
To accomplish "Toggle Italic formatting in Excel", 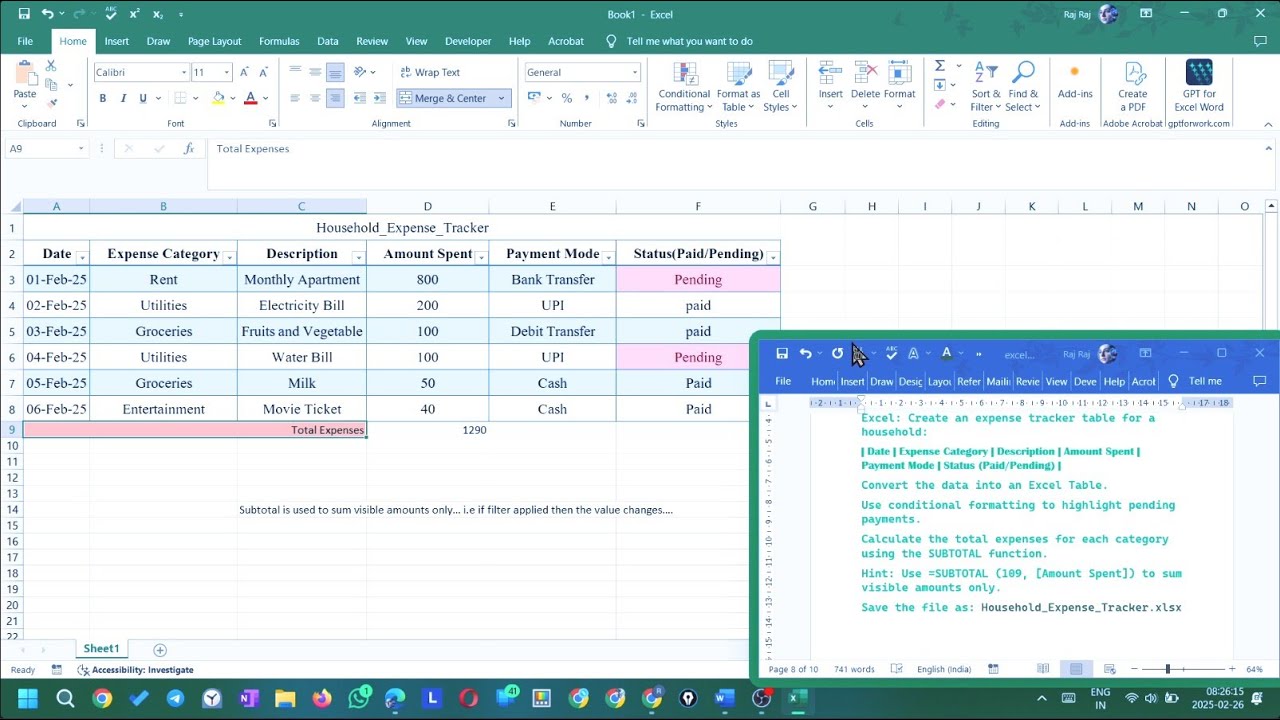I will [x=123, y=98].
